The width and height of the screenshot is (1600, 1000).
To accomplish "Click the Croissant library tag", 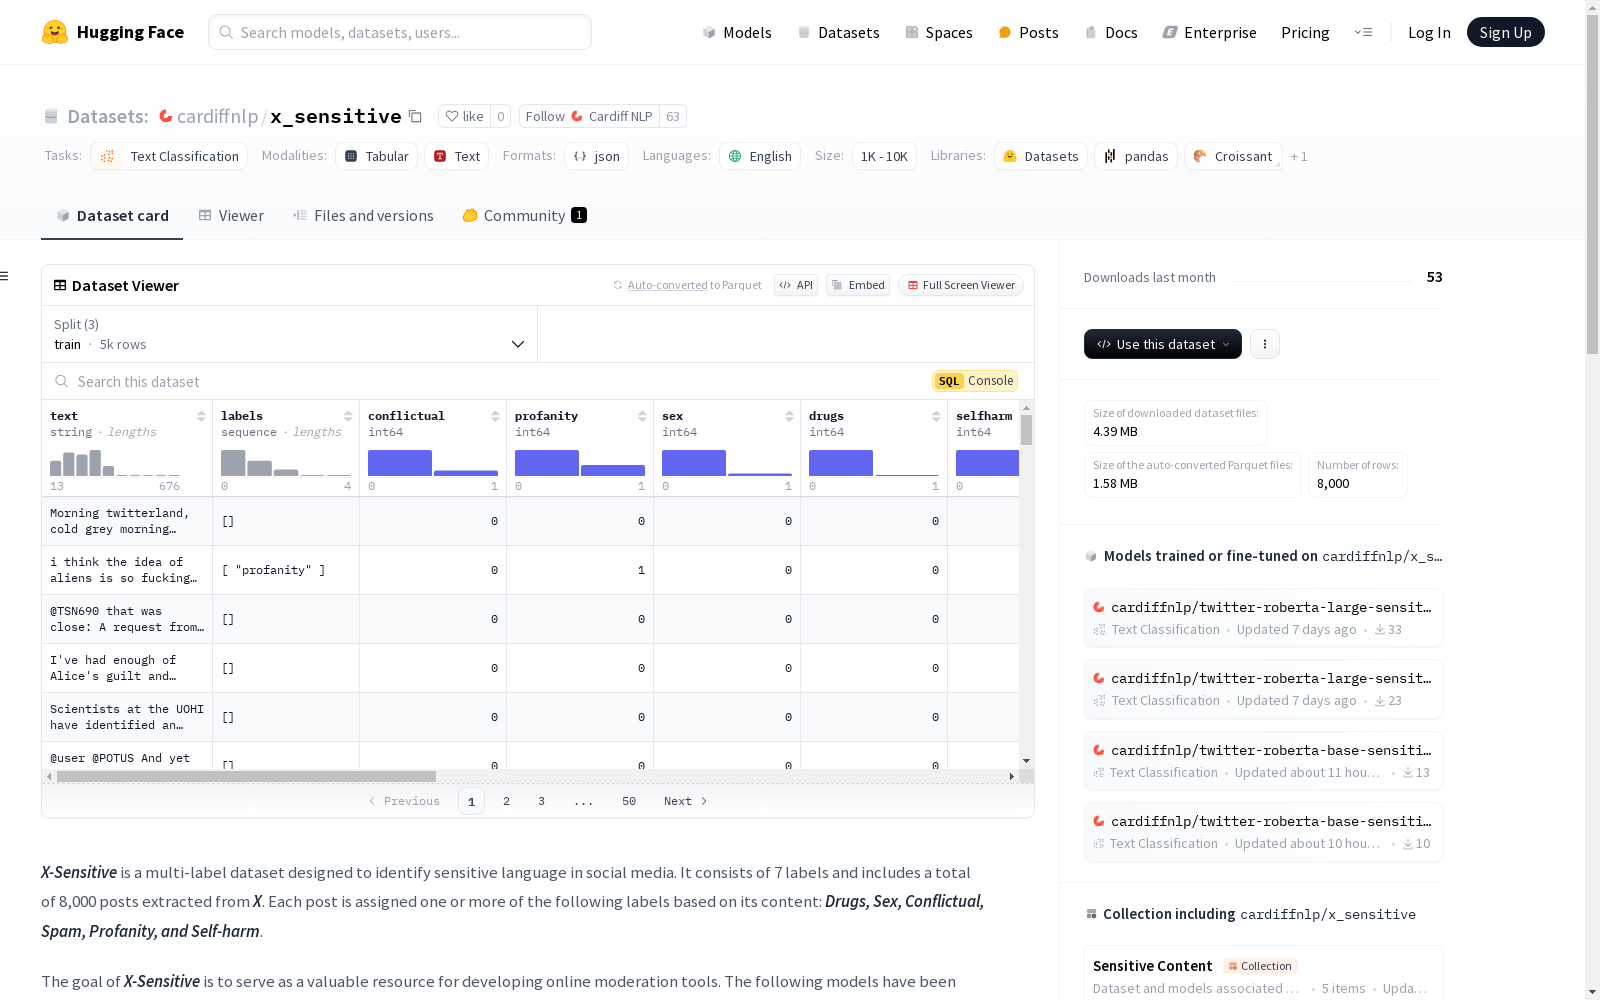I will coord(1233,156).
